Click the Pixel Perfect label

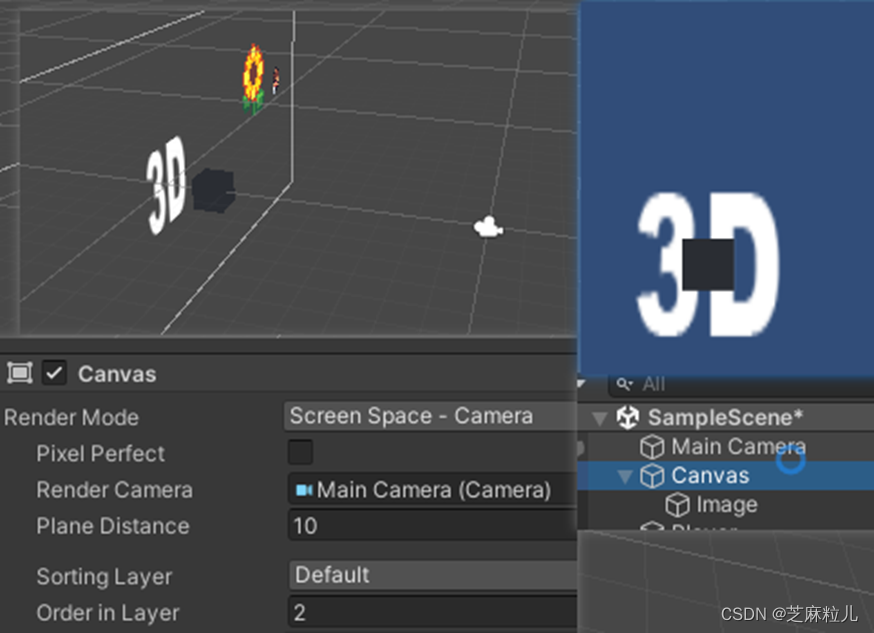pos(100,454)
